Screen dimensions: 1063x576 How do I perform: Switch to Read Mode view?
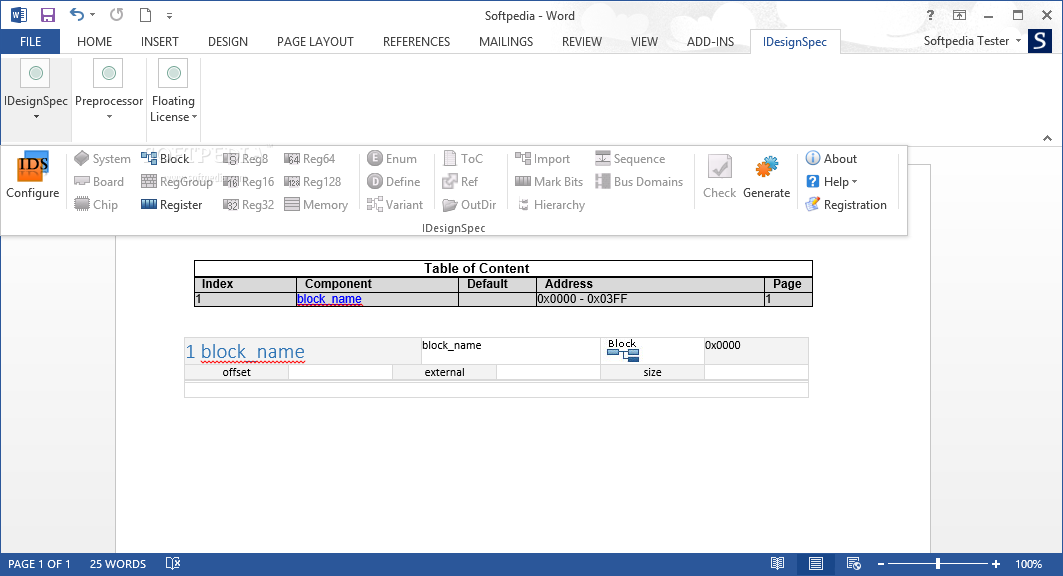(x=778, y=564)
